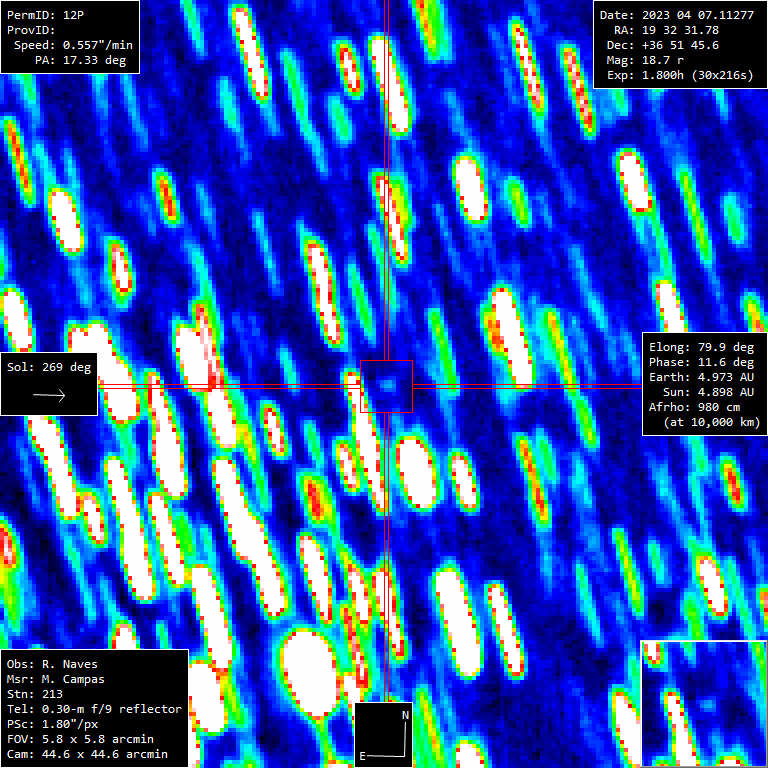Click the Obs: R. Naves line
The height and width of the screenshot is (768, 768).
click(x=52, y=664)
